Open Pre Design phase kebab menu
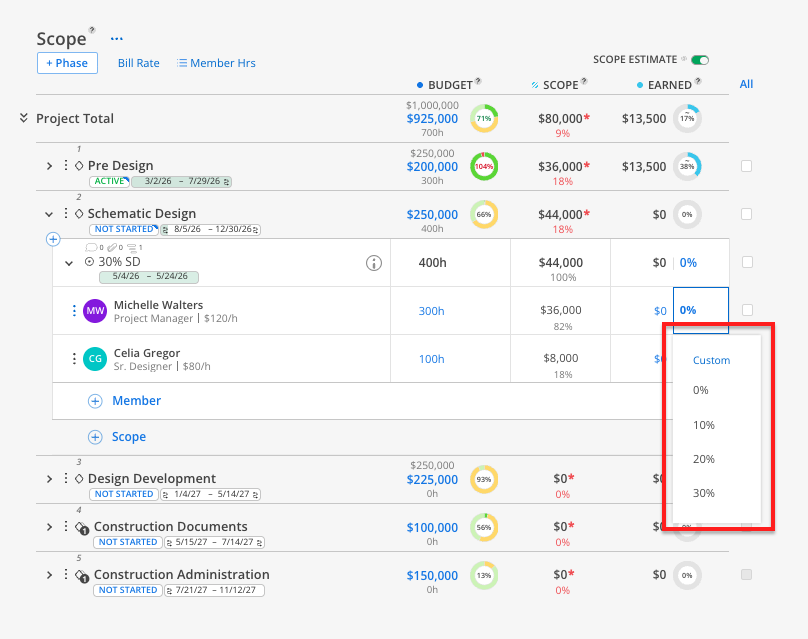Image resolution: width=808 pixels, height=639 pixels. tap(65, 165)
